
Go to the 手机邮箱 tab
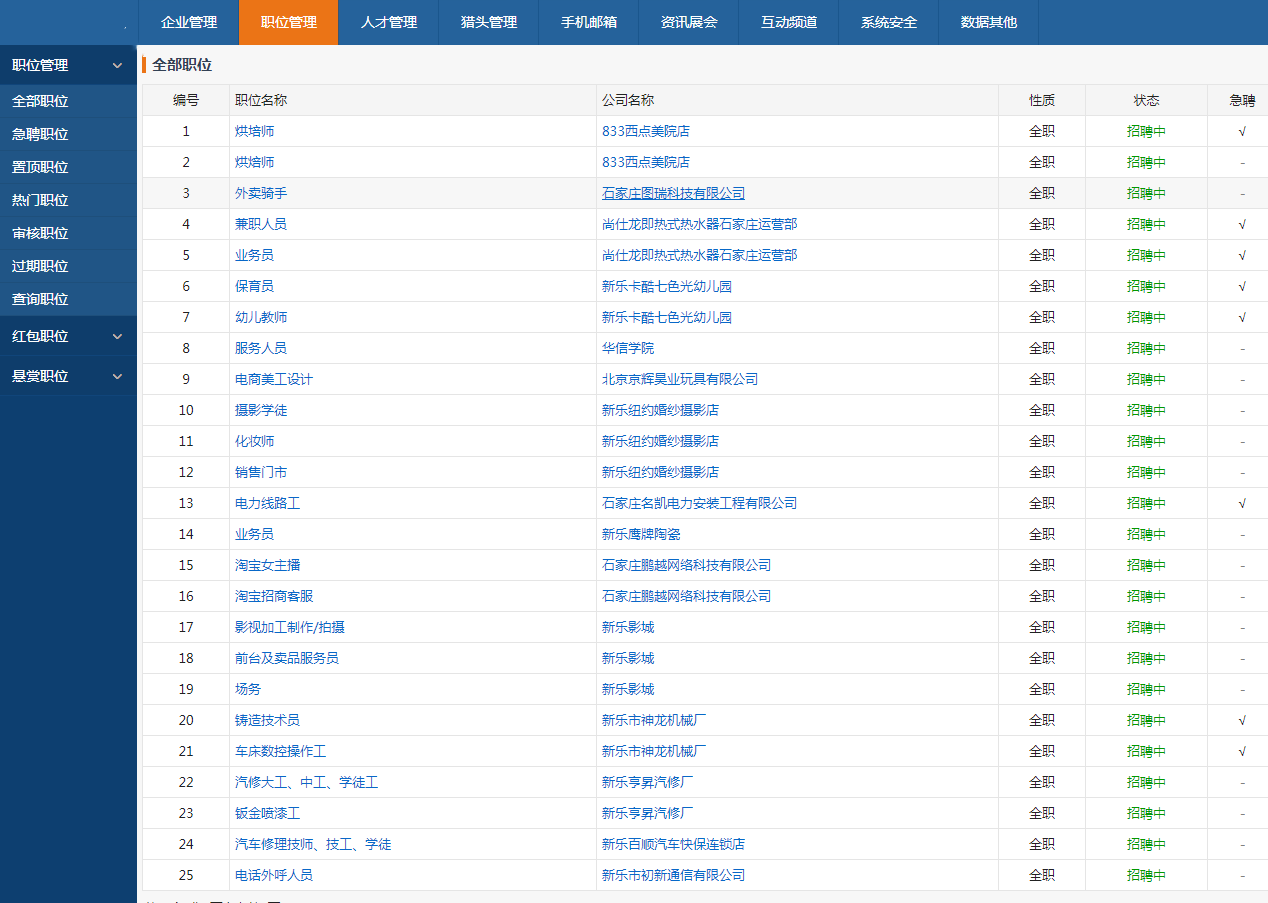click(588, 22)
